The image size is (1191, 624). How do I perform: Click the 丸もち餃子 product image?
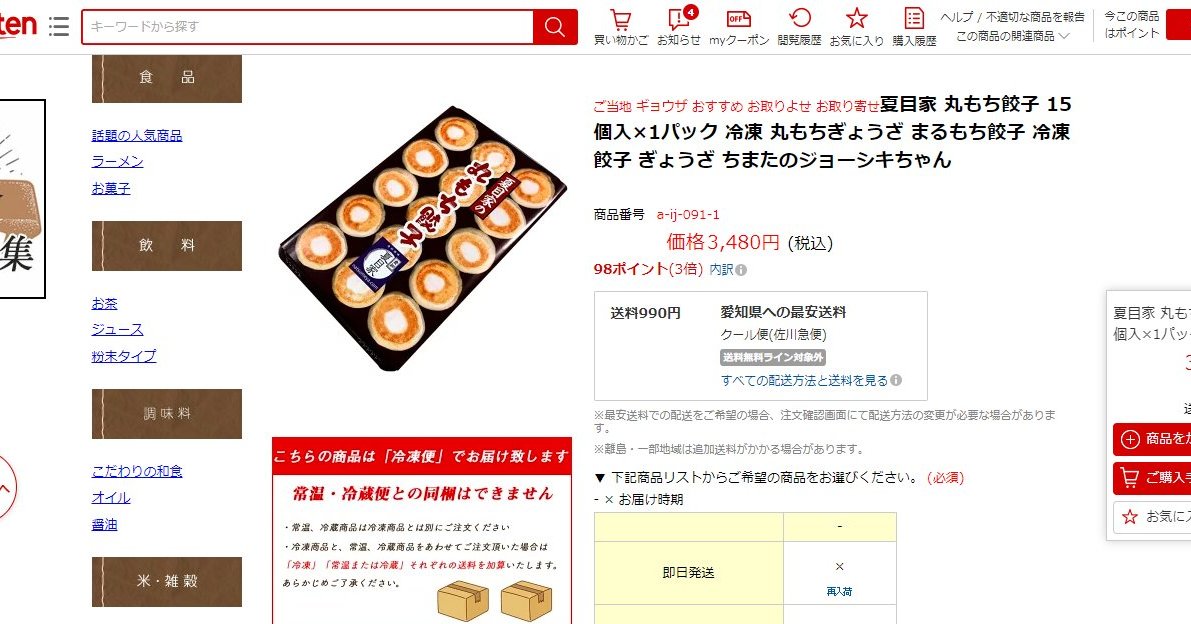tap(422, 238)
